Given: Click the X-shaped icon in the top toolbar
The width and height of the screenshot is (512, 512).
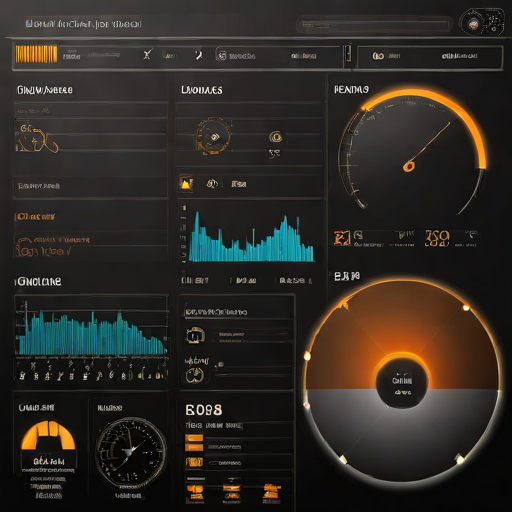Looking at the screenshot, I should click(148, 54).
